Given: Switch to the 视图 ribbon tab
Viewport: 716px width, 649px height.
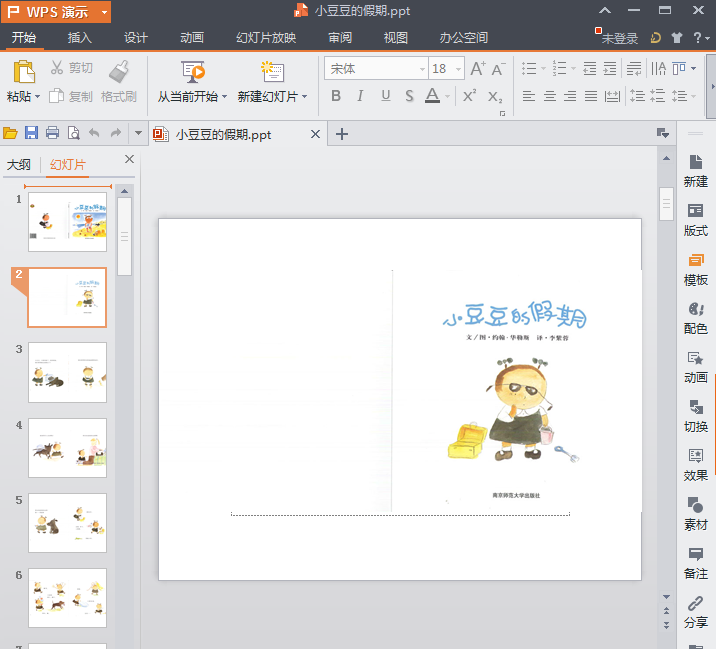Looking at the screenshot, I should [396, 37].
